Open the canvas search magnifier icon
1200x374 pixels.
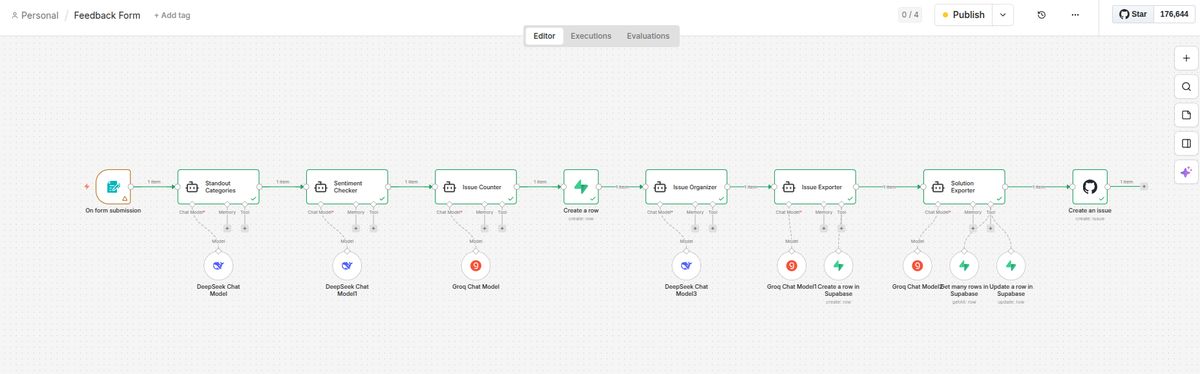click(1186, 87)
